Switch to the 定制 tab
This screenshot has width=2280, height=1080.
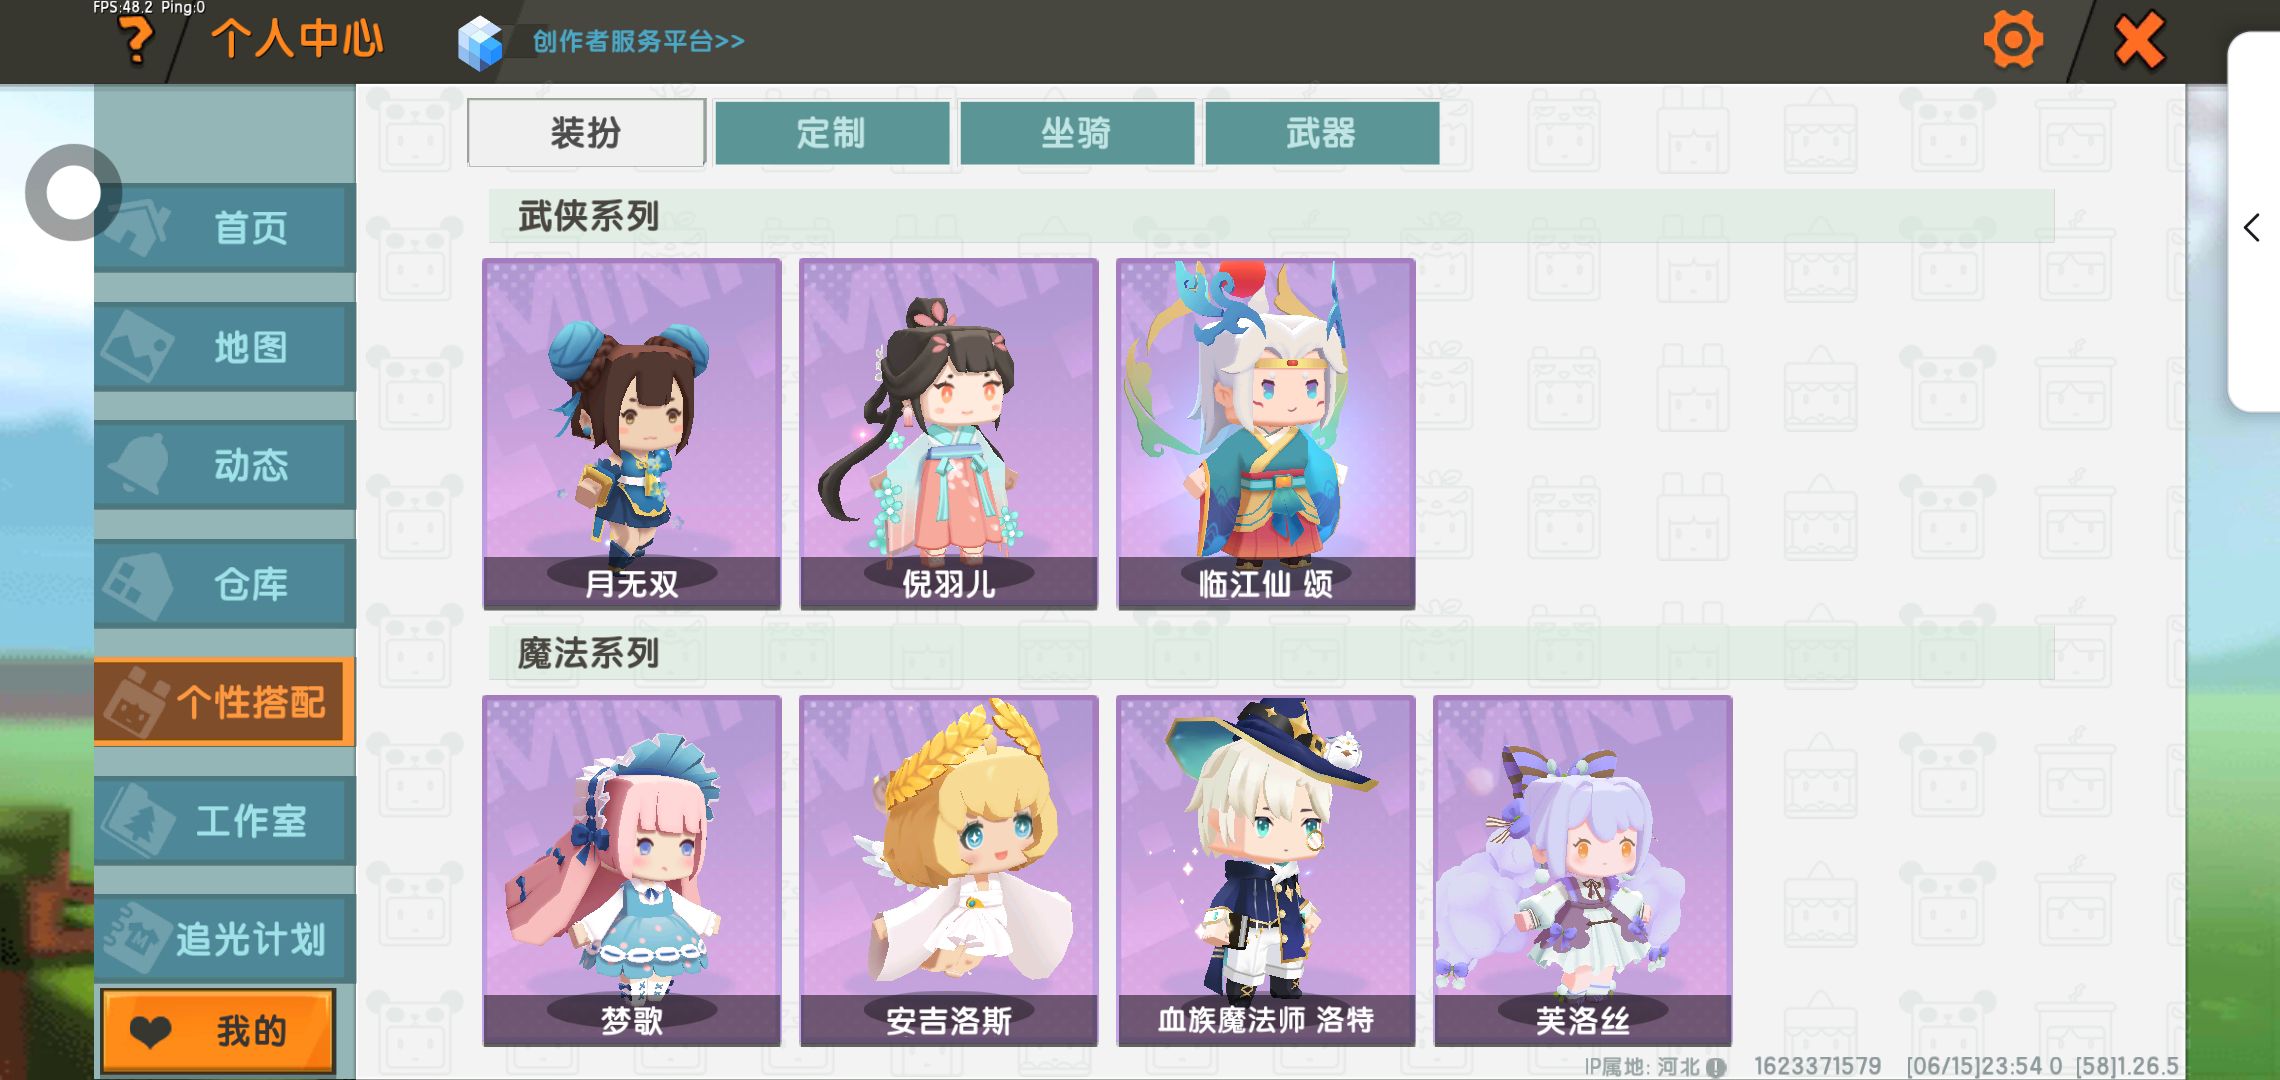pos(832,132)
